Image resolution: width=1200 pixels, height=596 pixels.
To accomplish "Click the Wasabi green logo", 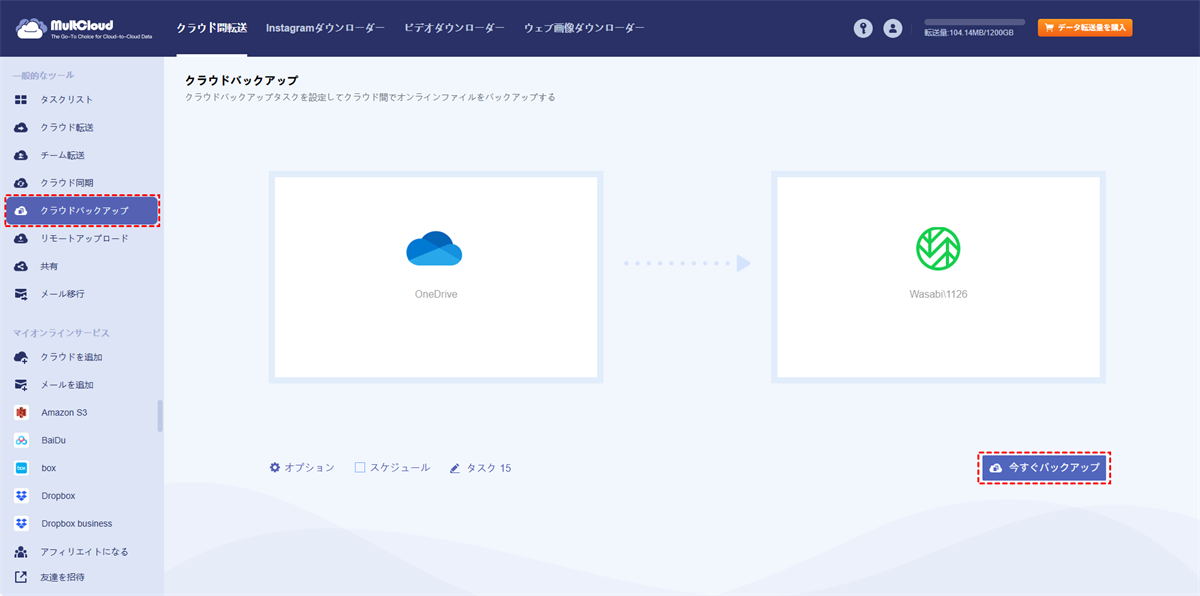I will (938, 249).
